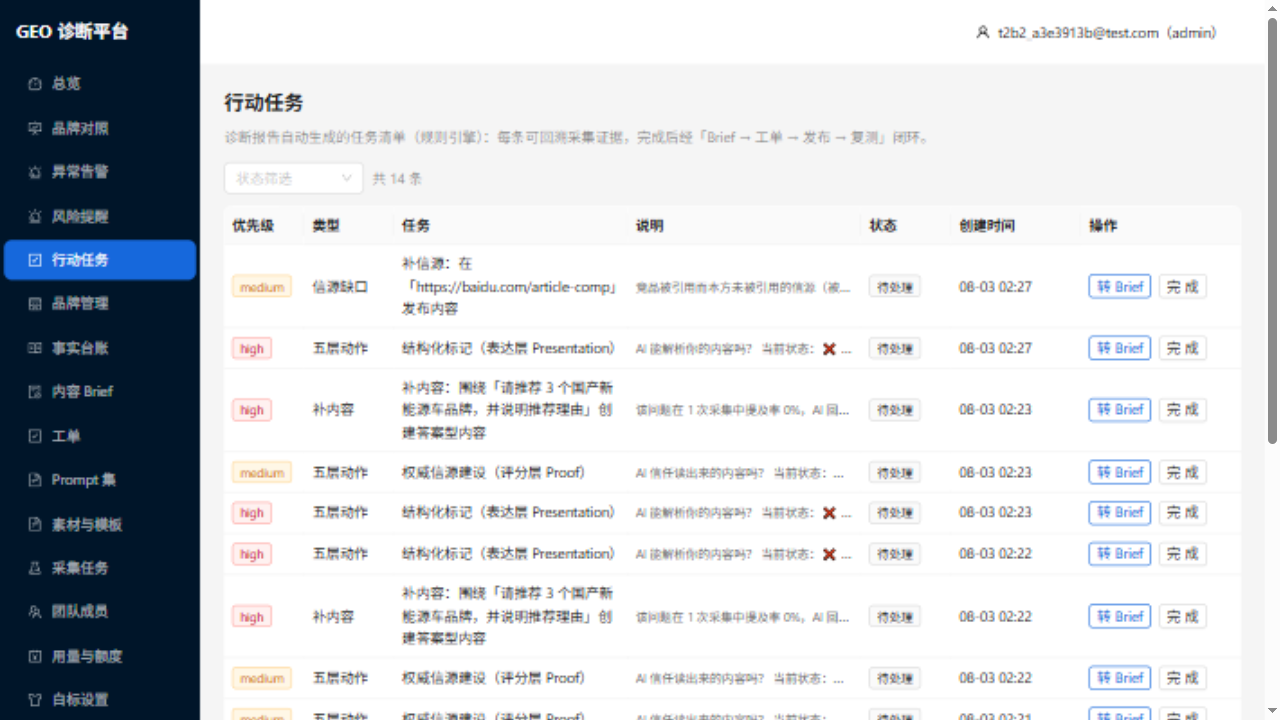Click 完成 for 结构化标记 created 02:22
The image size is (1280, 720).
pyautogui.click(x=1183, y=554)
